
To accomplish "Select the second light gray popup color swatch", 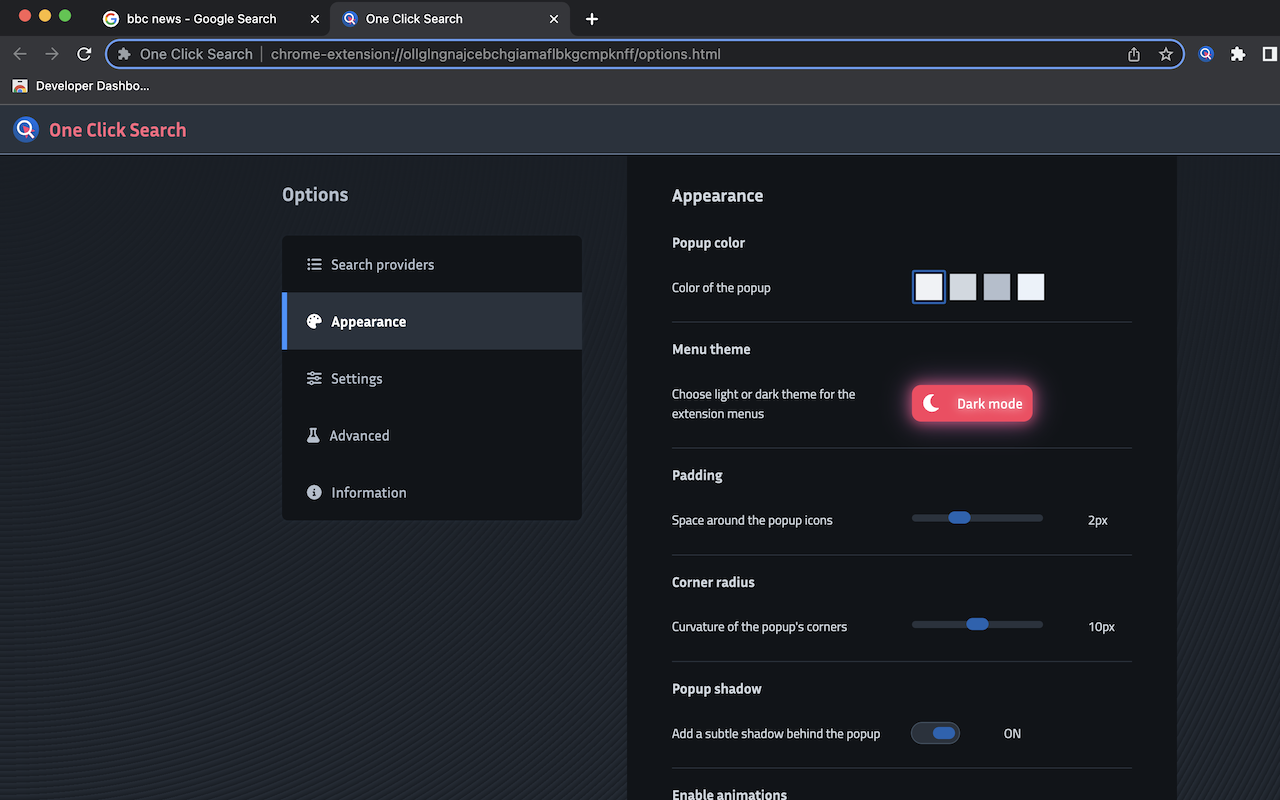I will (x=963, y=287).
